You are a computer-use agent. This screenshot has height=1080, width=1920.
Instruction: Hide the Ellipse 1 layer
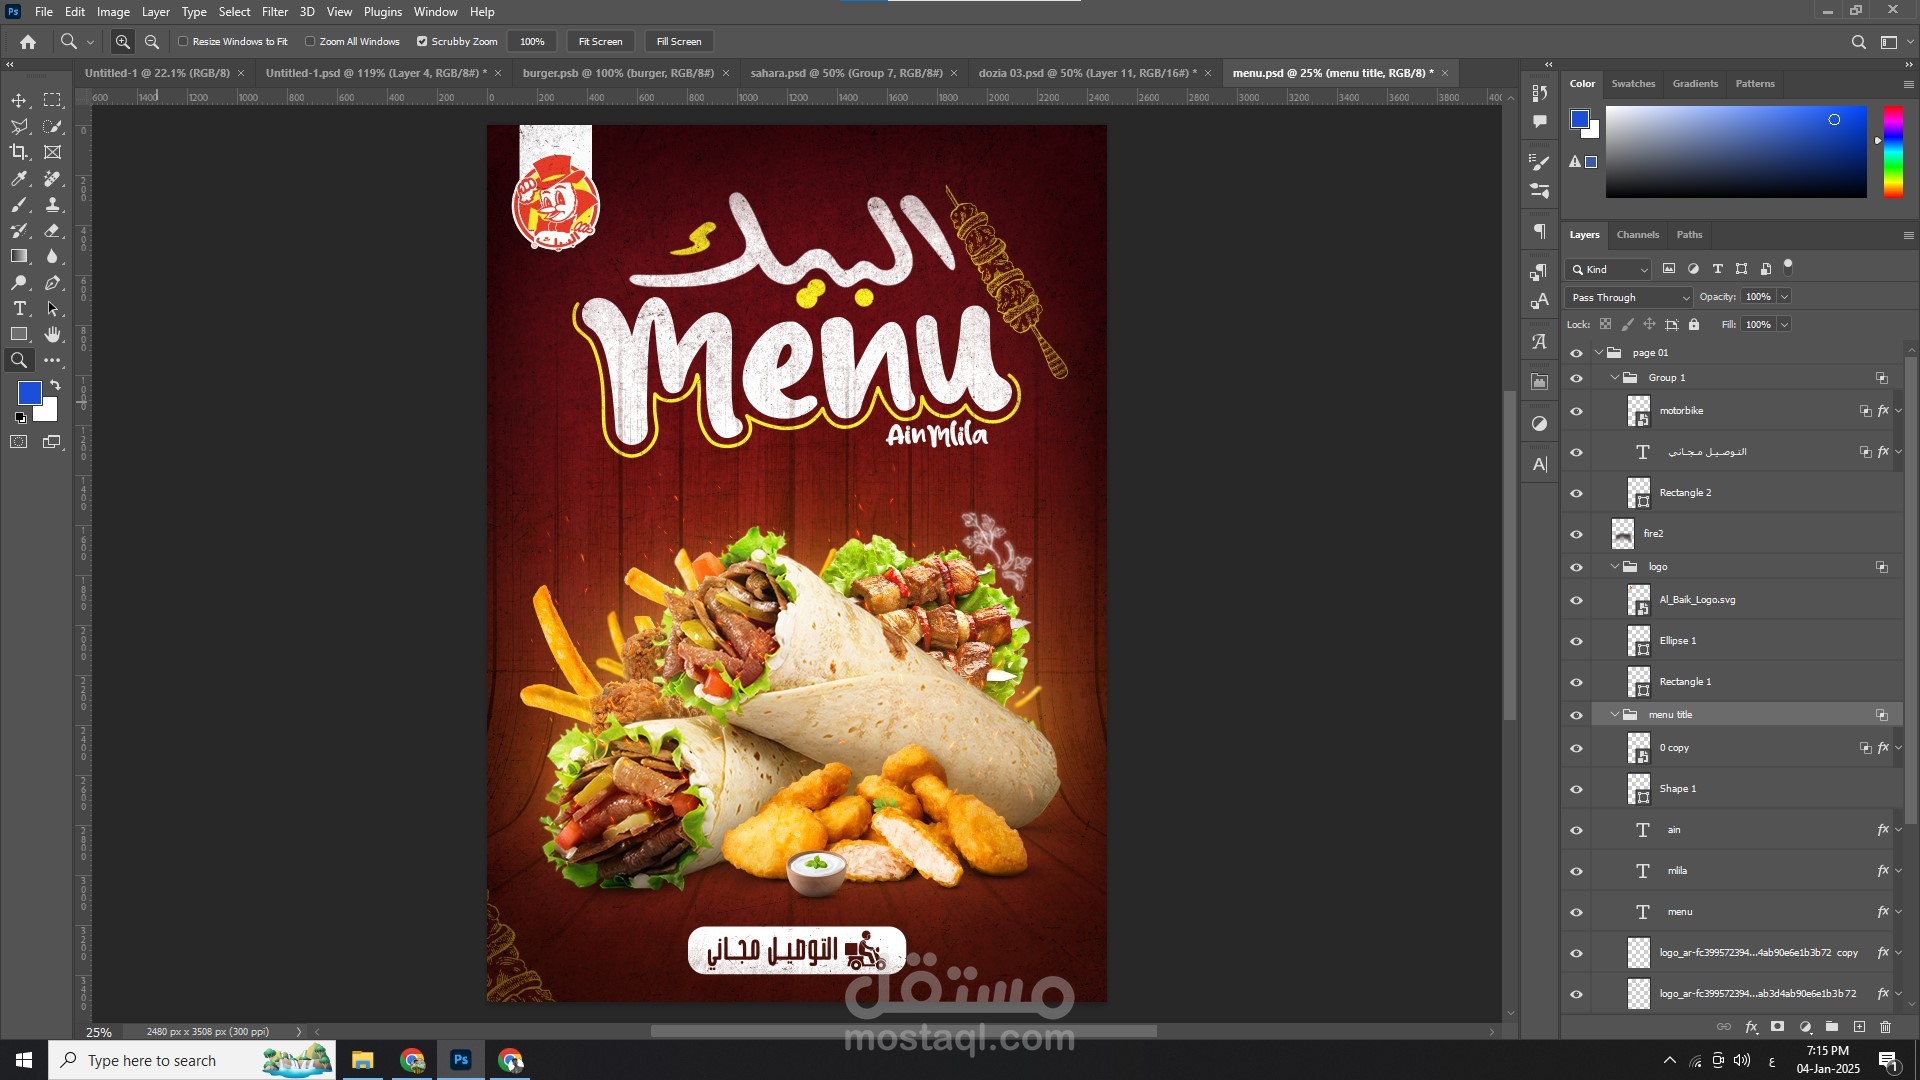(x=1577, y=641)
